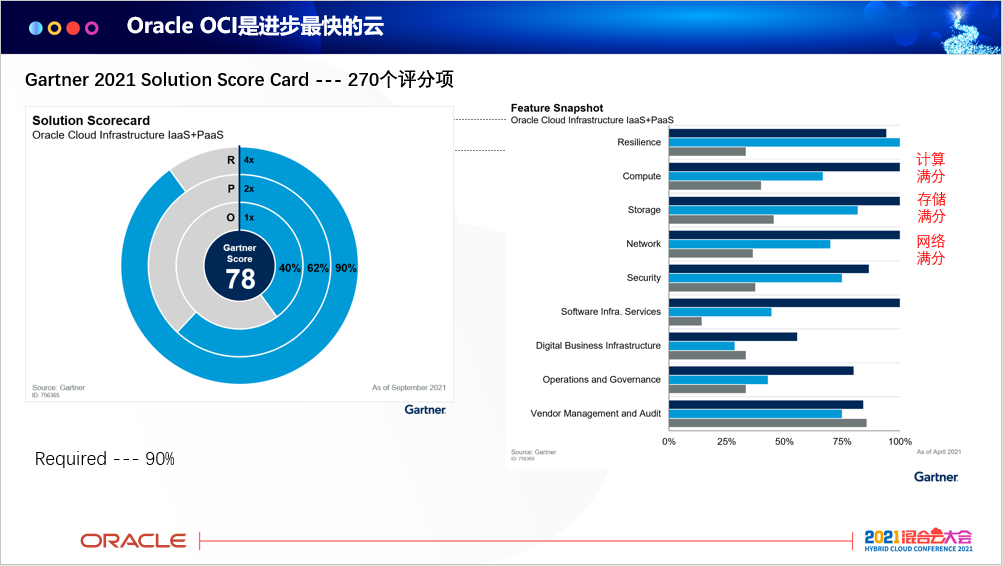The width and height of the screenshot is (1003, 566).
Task: Click the '25%' axis label
Action: 726,441
